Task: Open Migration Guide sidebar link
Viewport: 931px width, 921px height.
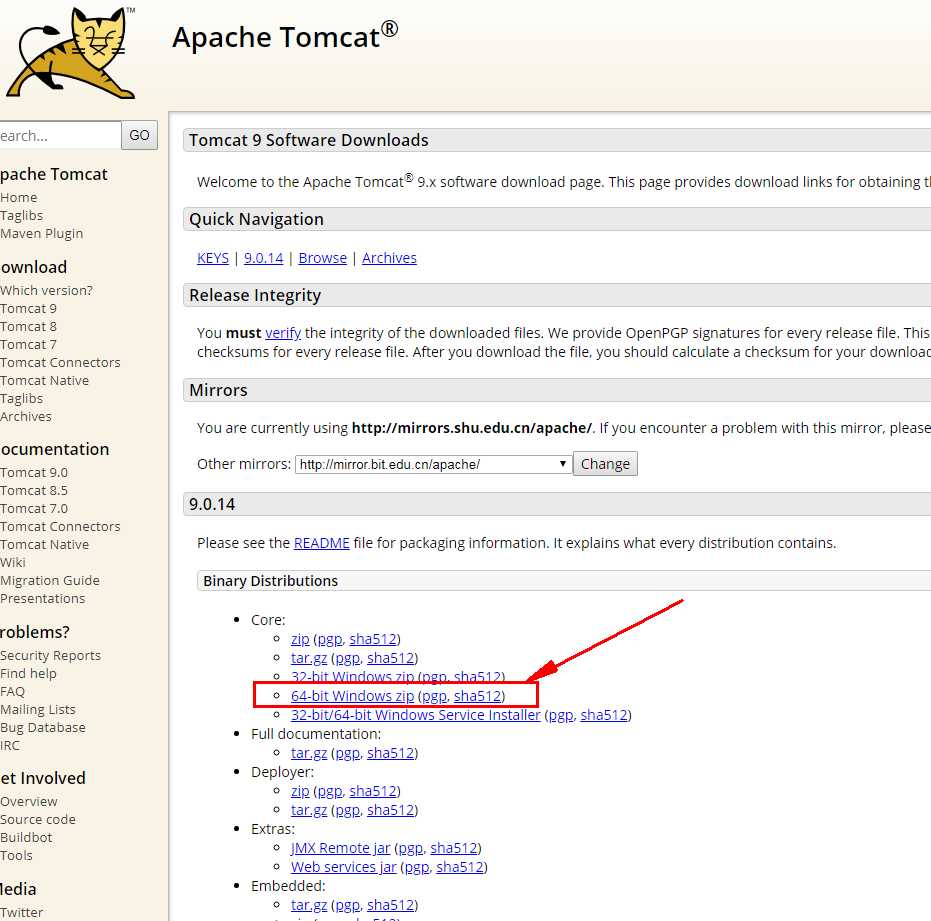Action: (50, 581)
